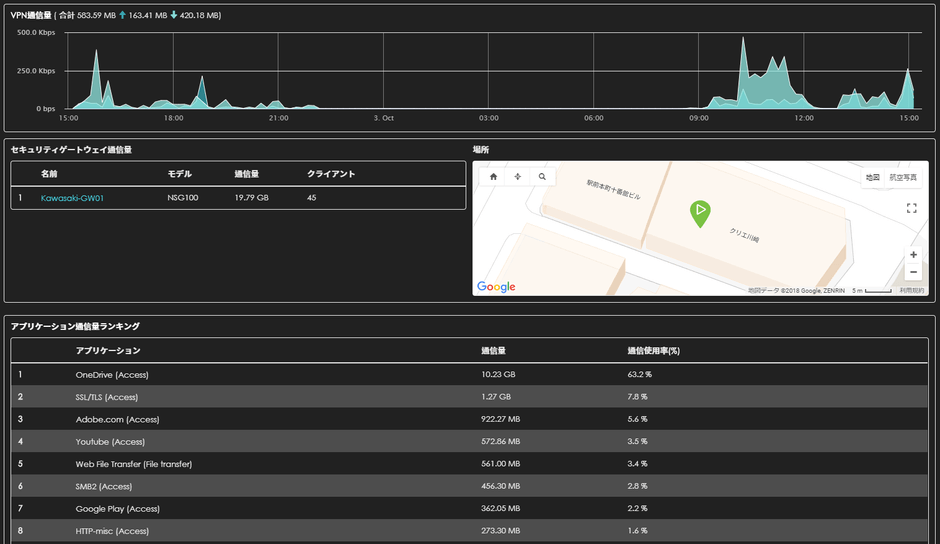This screenshot has width=940, height=544.
Task: Click the upload arrow in VPN header
Action: click(x=122, y=16)
